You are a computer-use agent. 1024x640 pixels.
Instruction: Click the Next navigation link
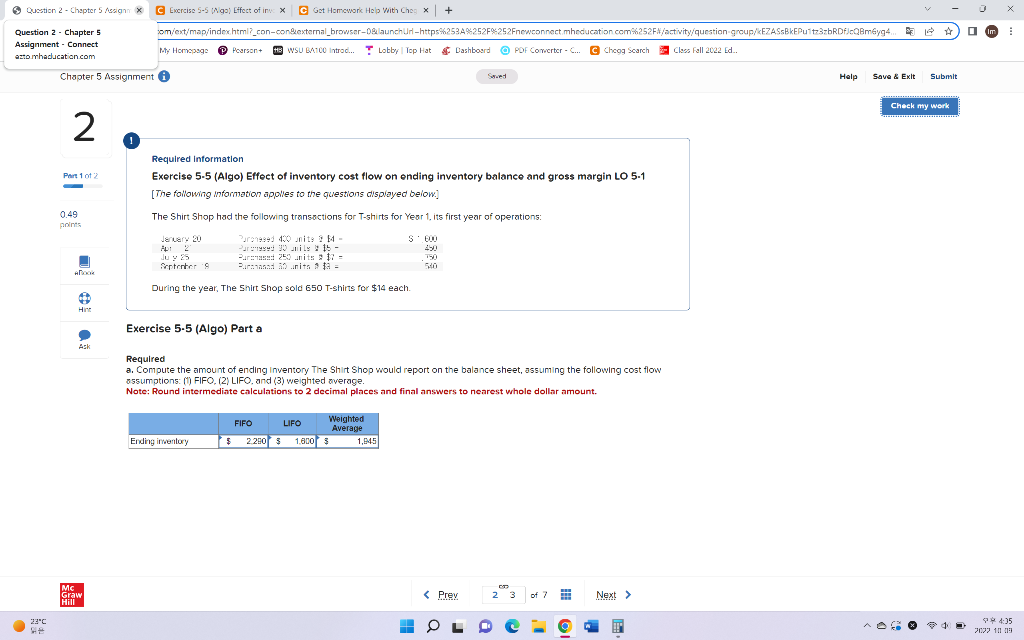coord(606,594)
